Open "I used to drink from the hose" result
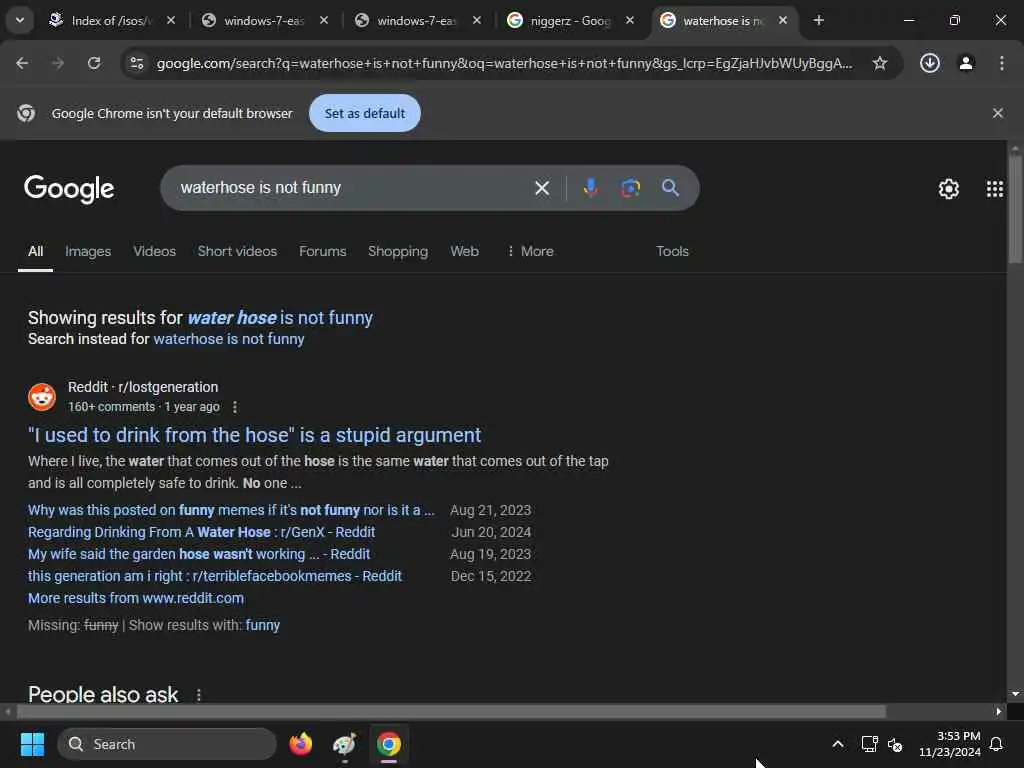1024x768 pixels. pyautogui.click(x=254, y=435)
